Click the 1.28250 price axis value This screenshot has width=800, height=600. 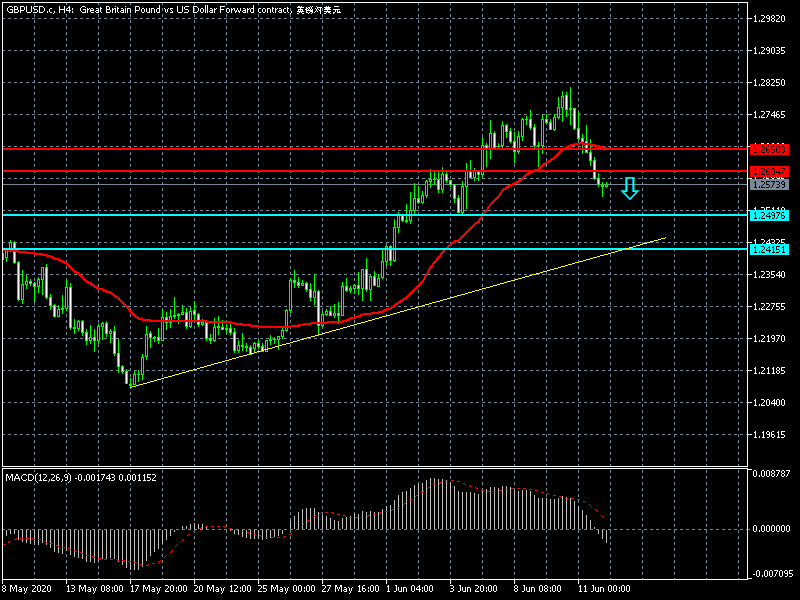click(x=769, y=83)
